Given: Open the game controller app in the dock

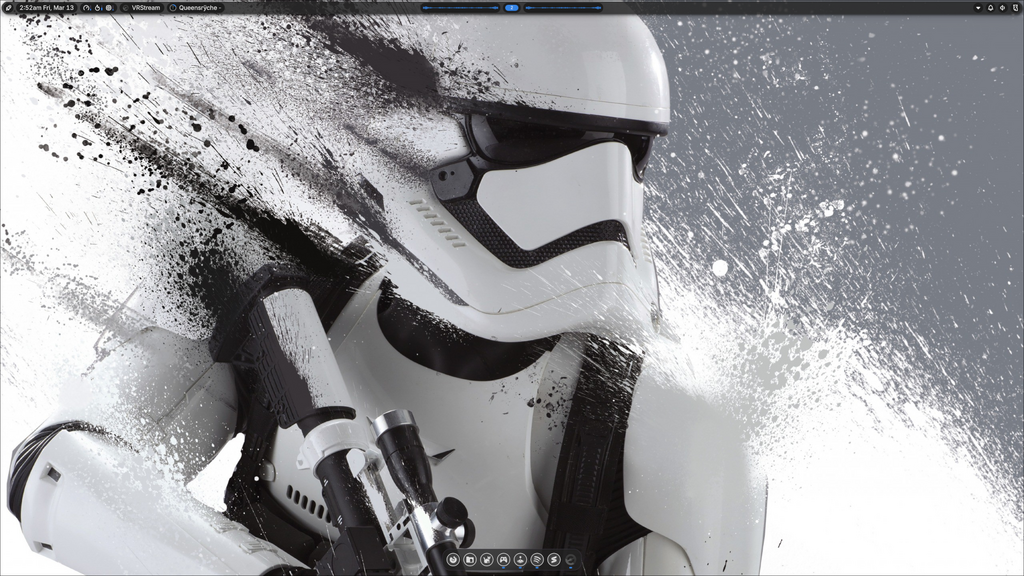Looking at the screenshot, I should point(504,560).
